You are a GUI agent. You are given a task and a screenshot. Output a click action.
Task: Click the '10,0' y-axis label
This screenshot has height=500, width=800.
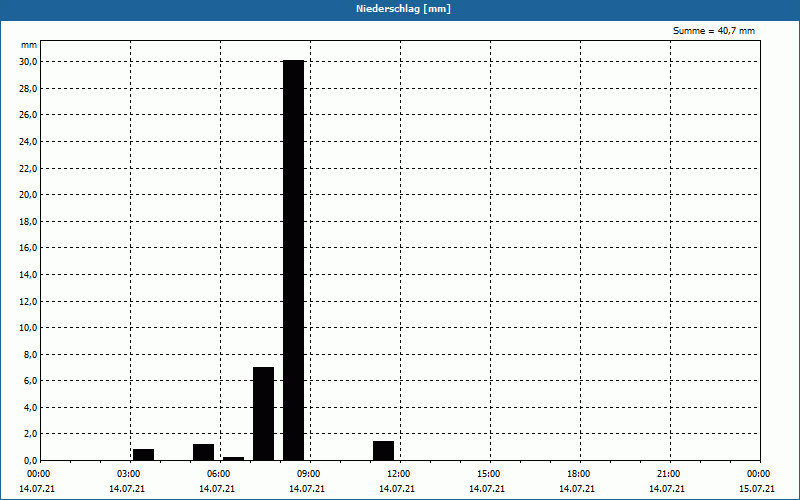(28, 328)
